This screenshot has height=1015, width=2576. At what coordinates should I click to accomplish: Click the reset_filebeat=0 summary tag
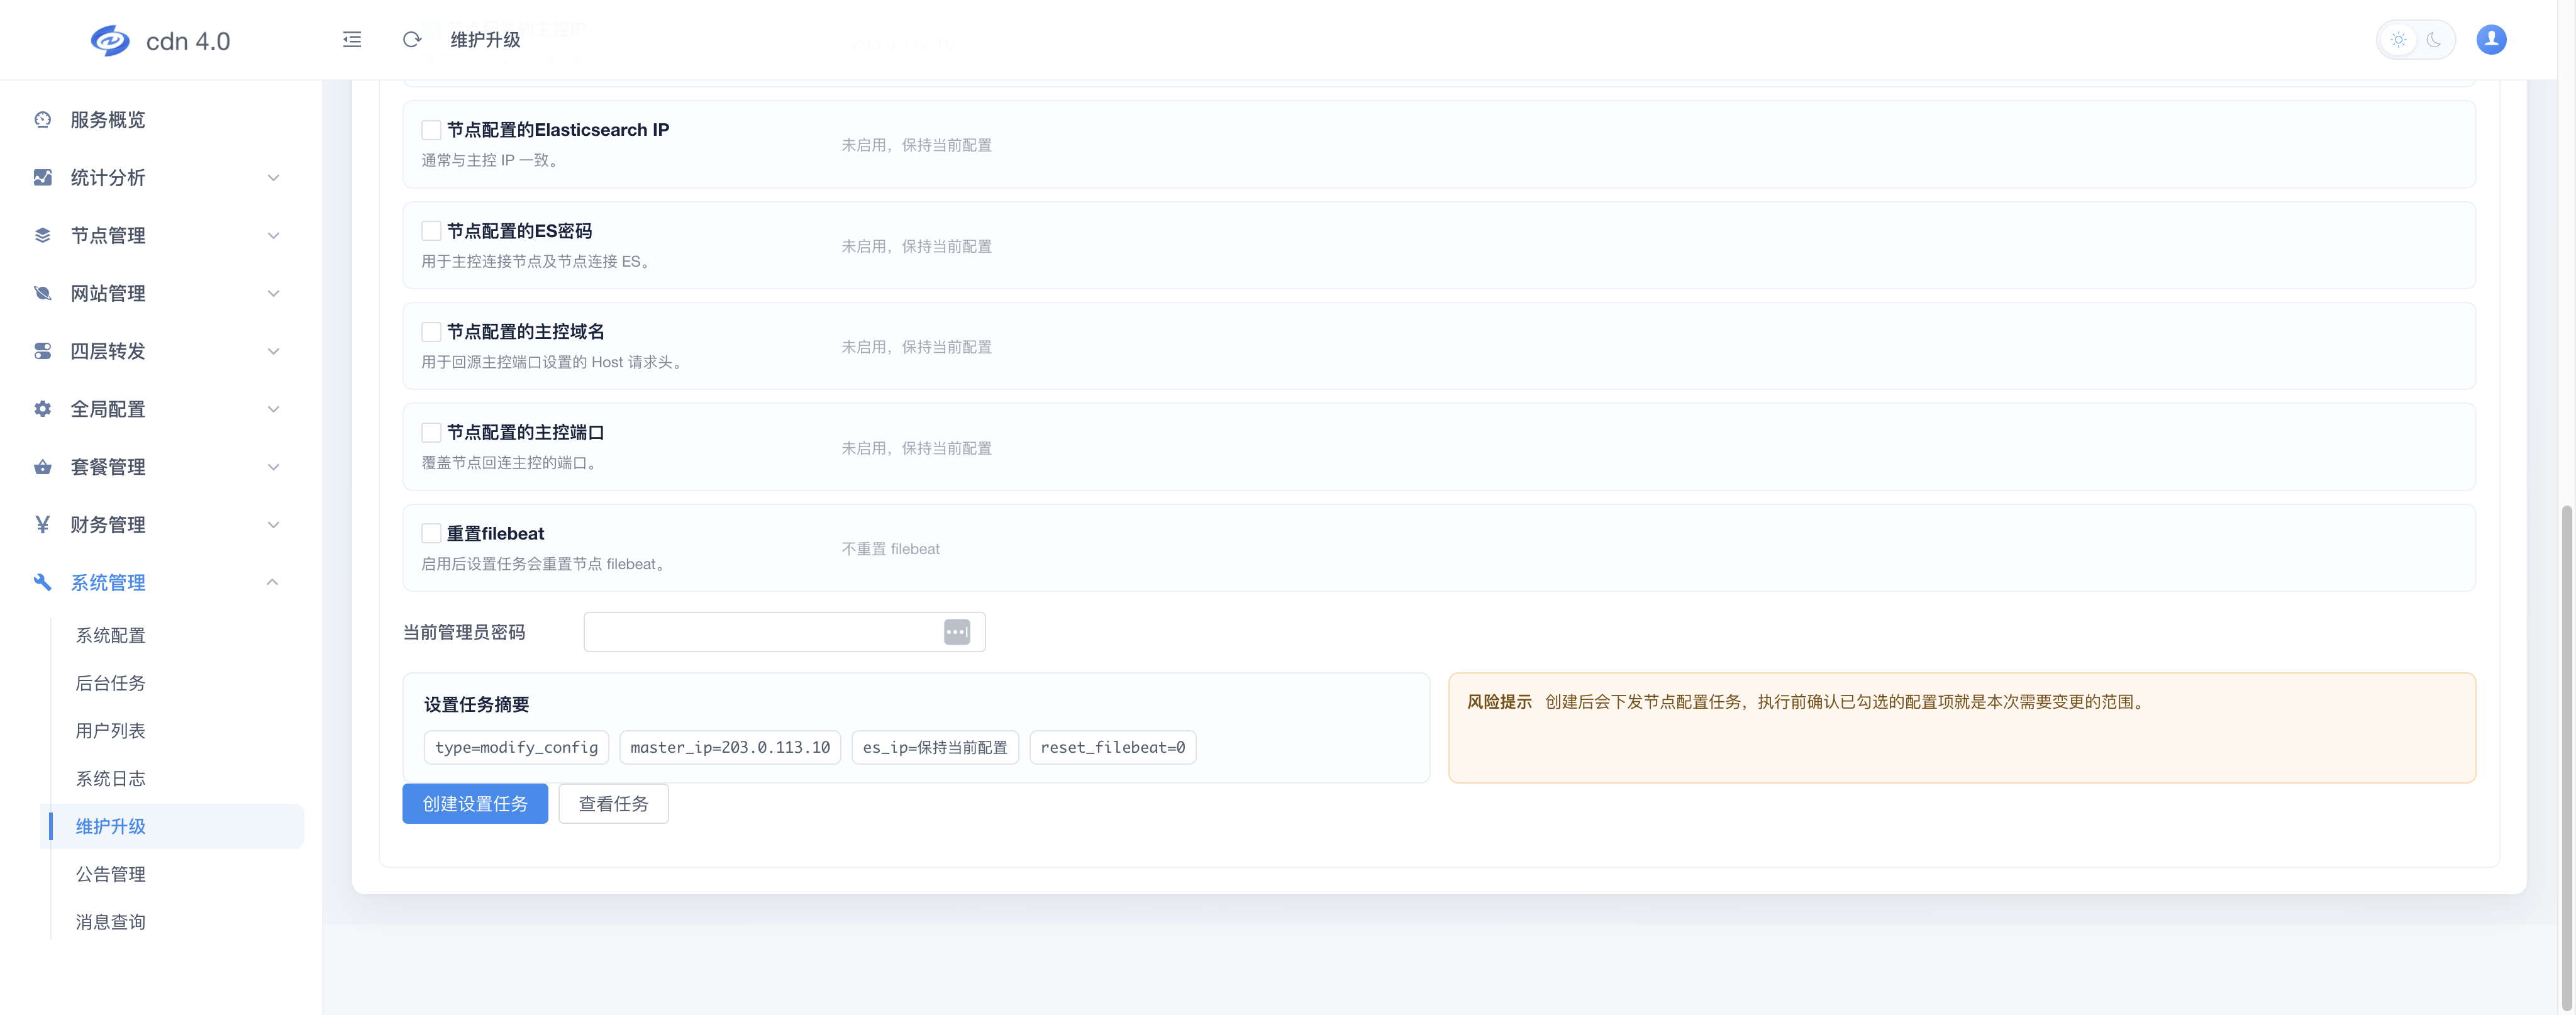tap(1113, 747)
